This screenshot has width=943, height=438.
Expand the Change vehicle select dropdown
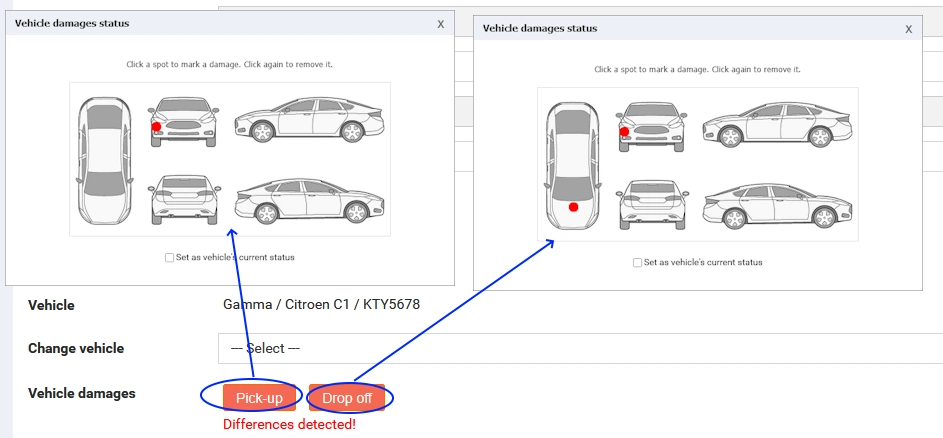click(x=580, y=348)
